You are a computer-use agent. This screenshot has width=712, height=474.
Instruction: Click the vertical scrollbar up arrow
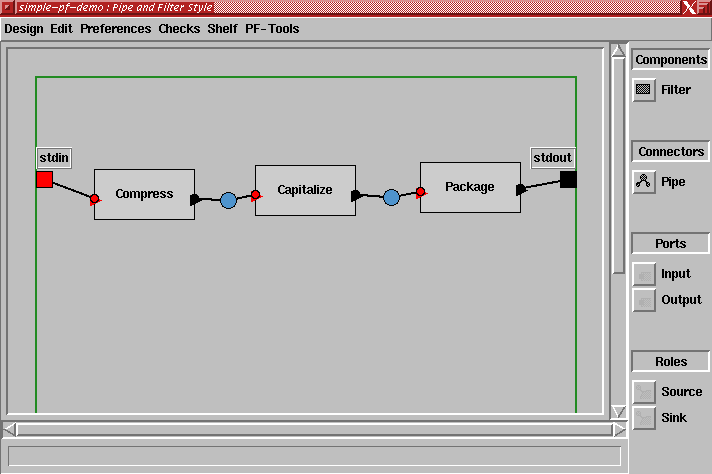(618, 52)
